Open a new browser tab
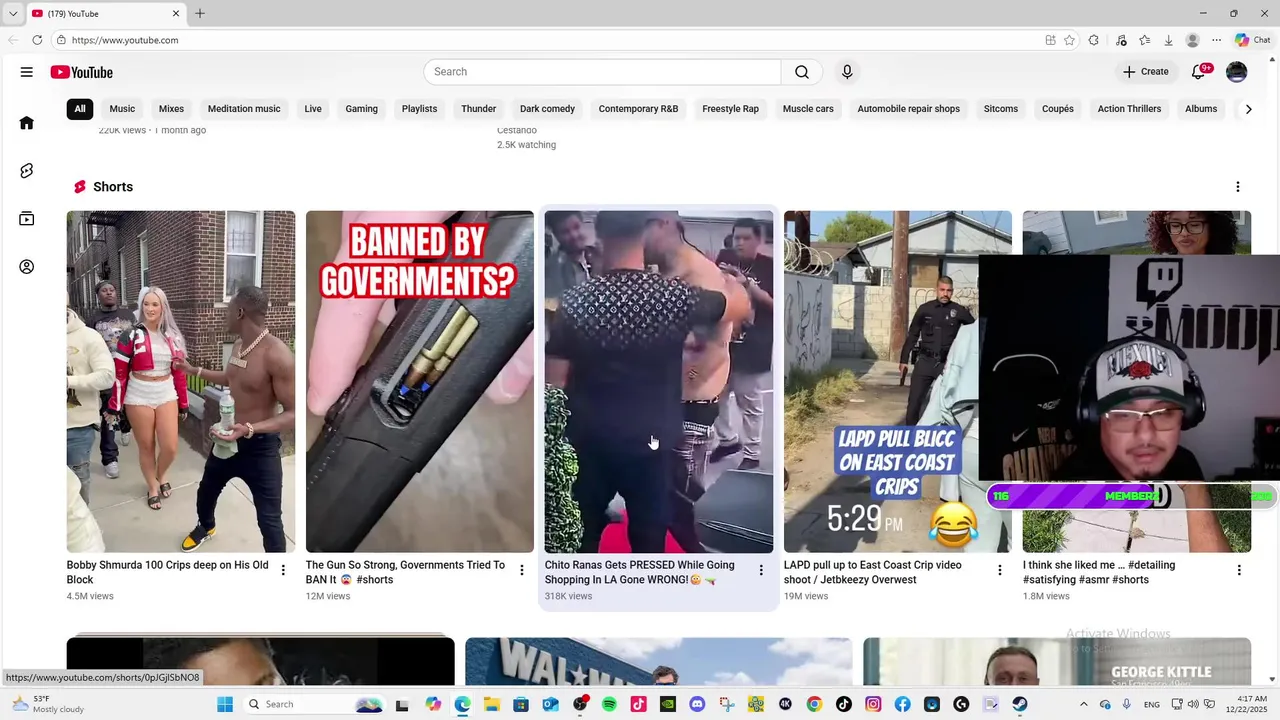Viewport: 1280px width, 720px height. (x=200, y=13)
